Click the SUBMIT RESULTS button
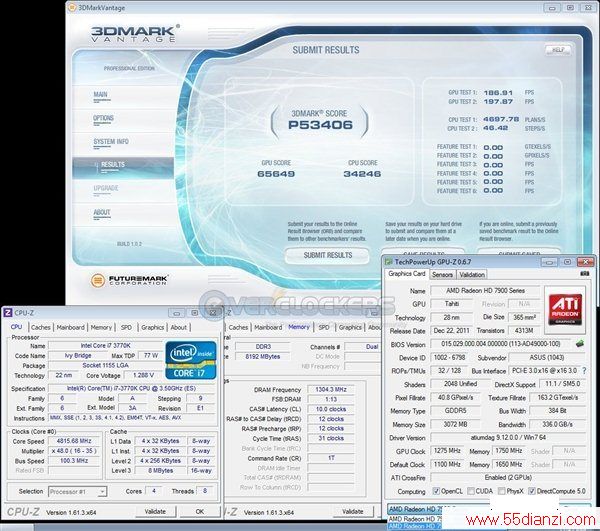Image resolution: width=600 pixels, height=531 pixels. click(x=328, y=255)
